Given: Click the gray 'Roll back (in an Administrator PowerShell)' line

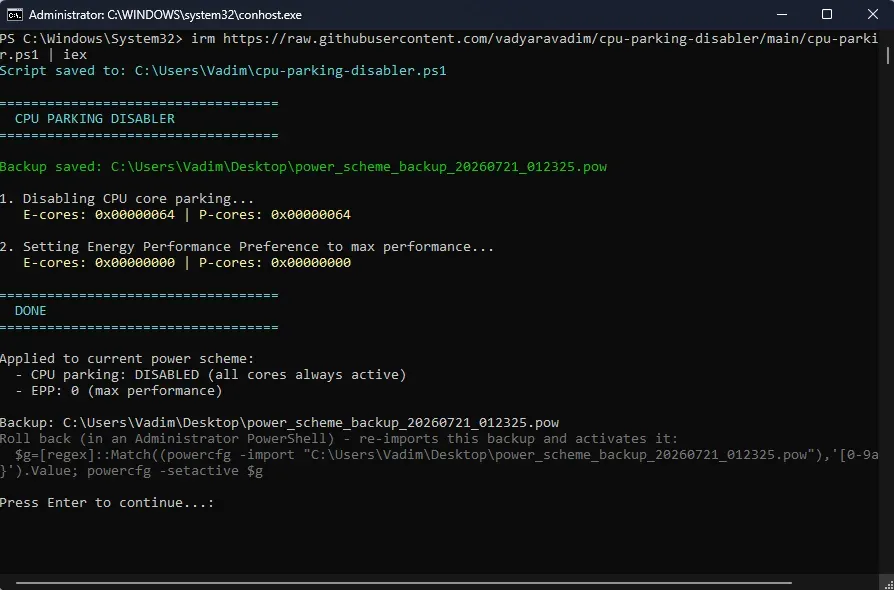Looking at the screenshot, I should coord(339,438).
